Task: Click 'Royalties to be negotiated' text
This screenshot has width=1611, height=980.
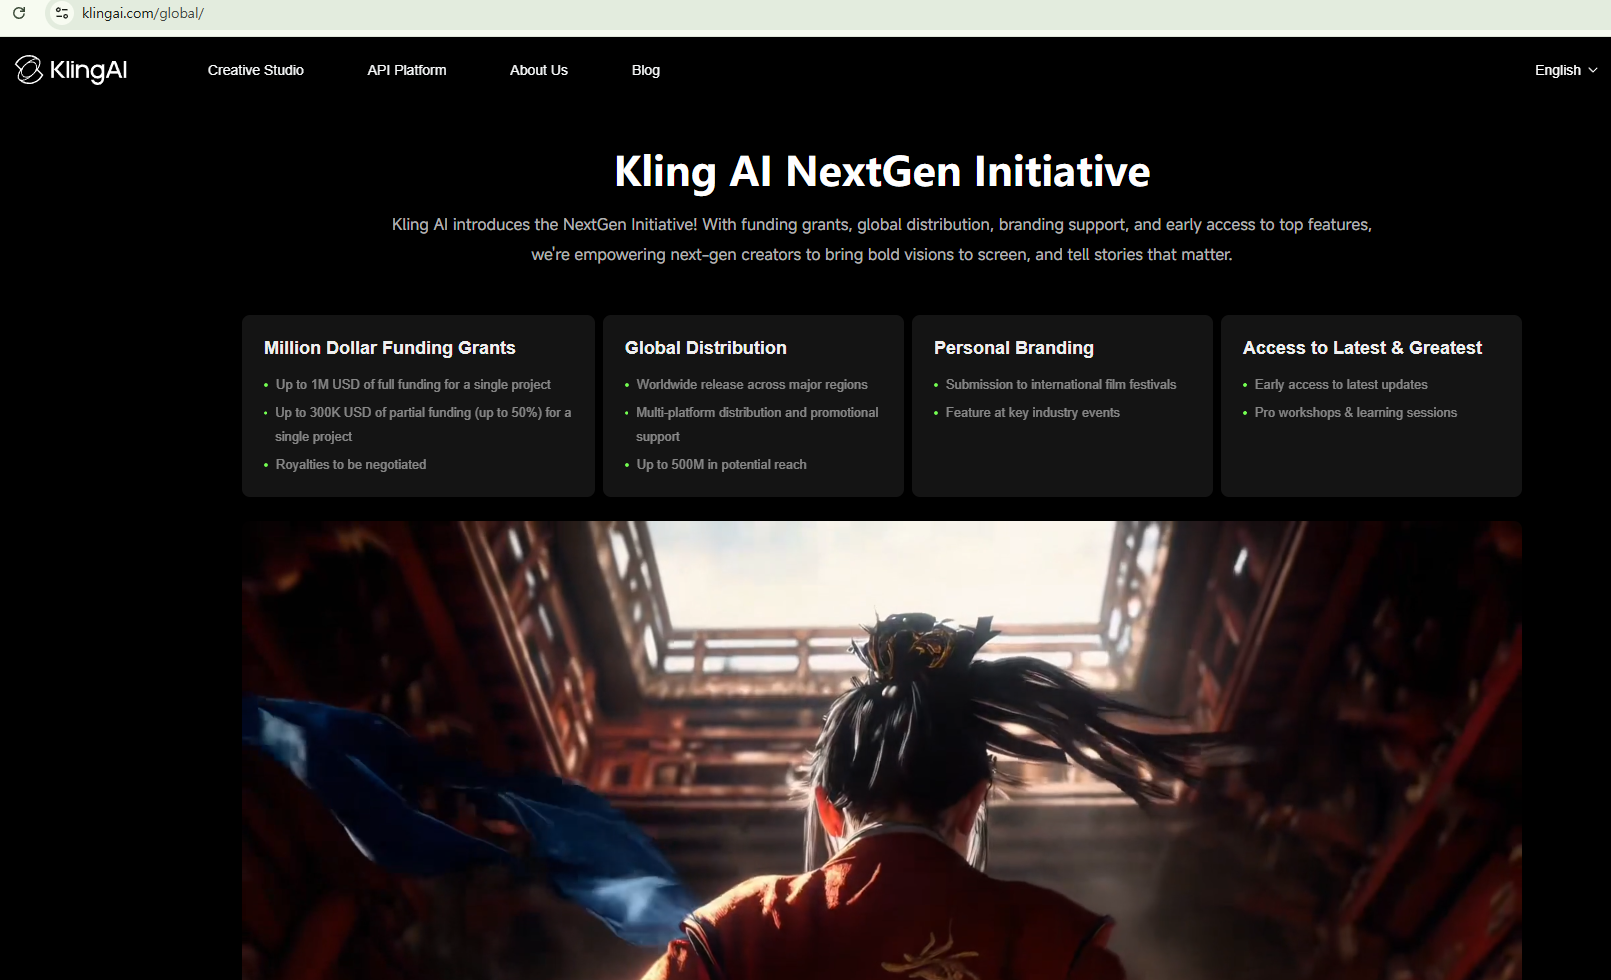Action: tap(351, 465)
